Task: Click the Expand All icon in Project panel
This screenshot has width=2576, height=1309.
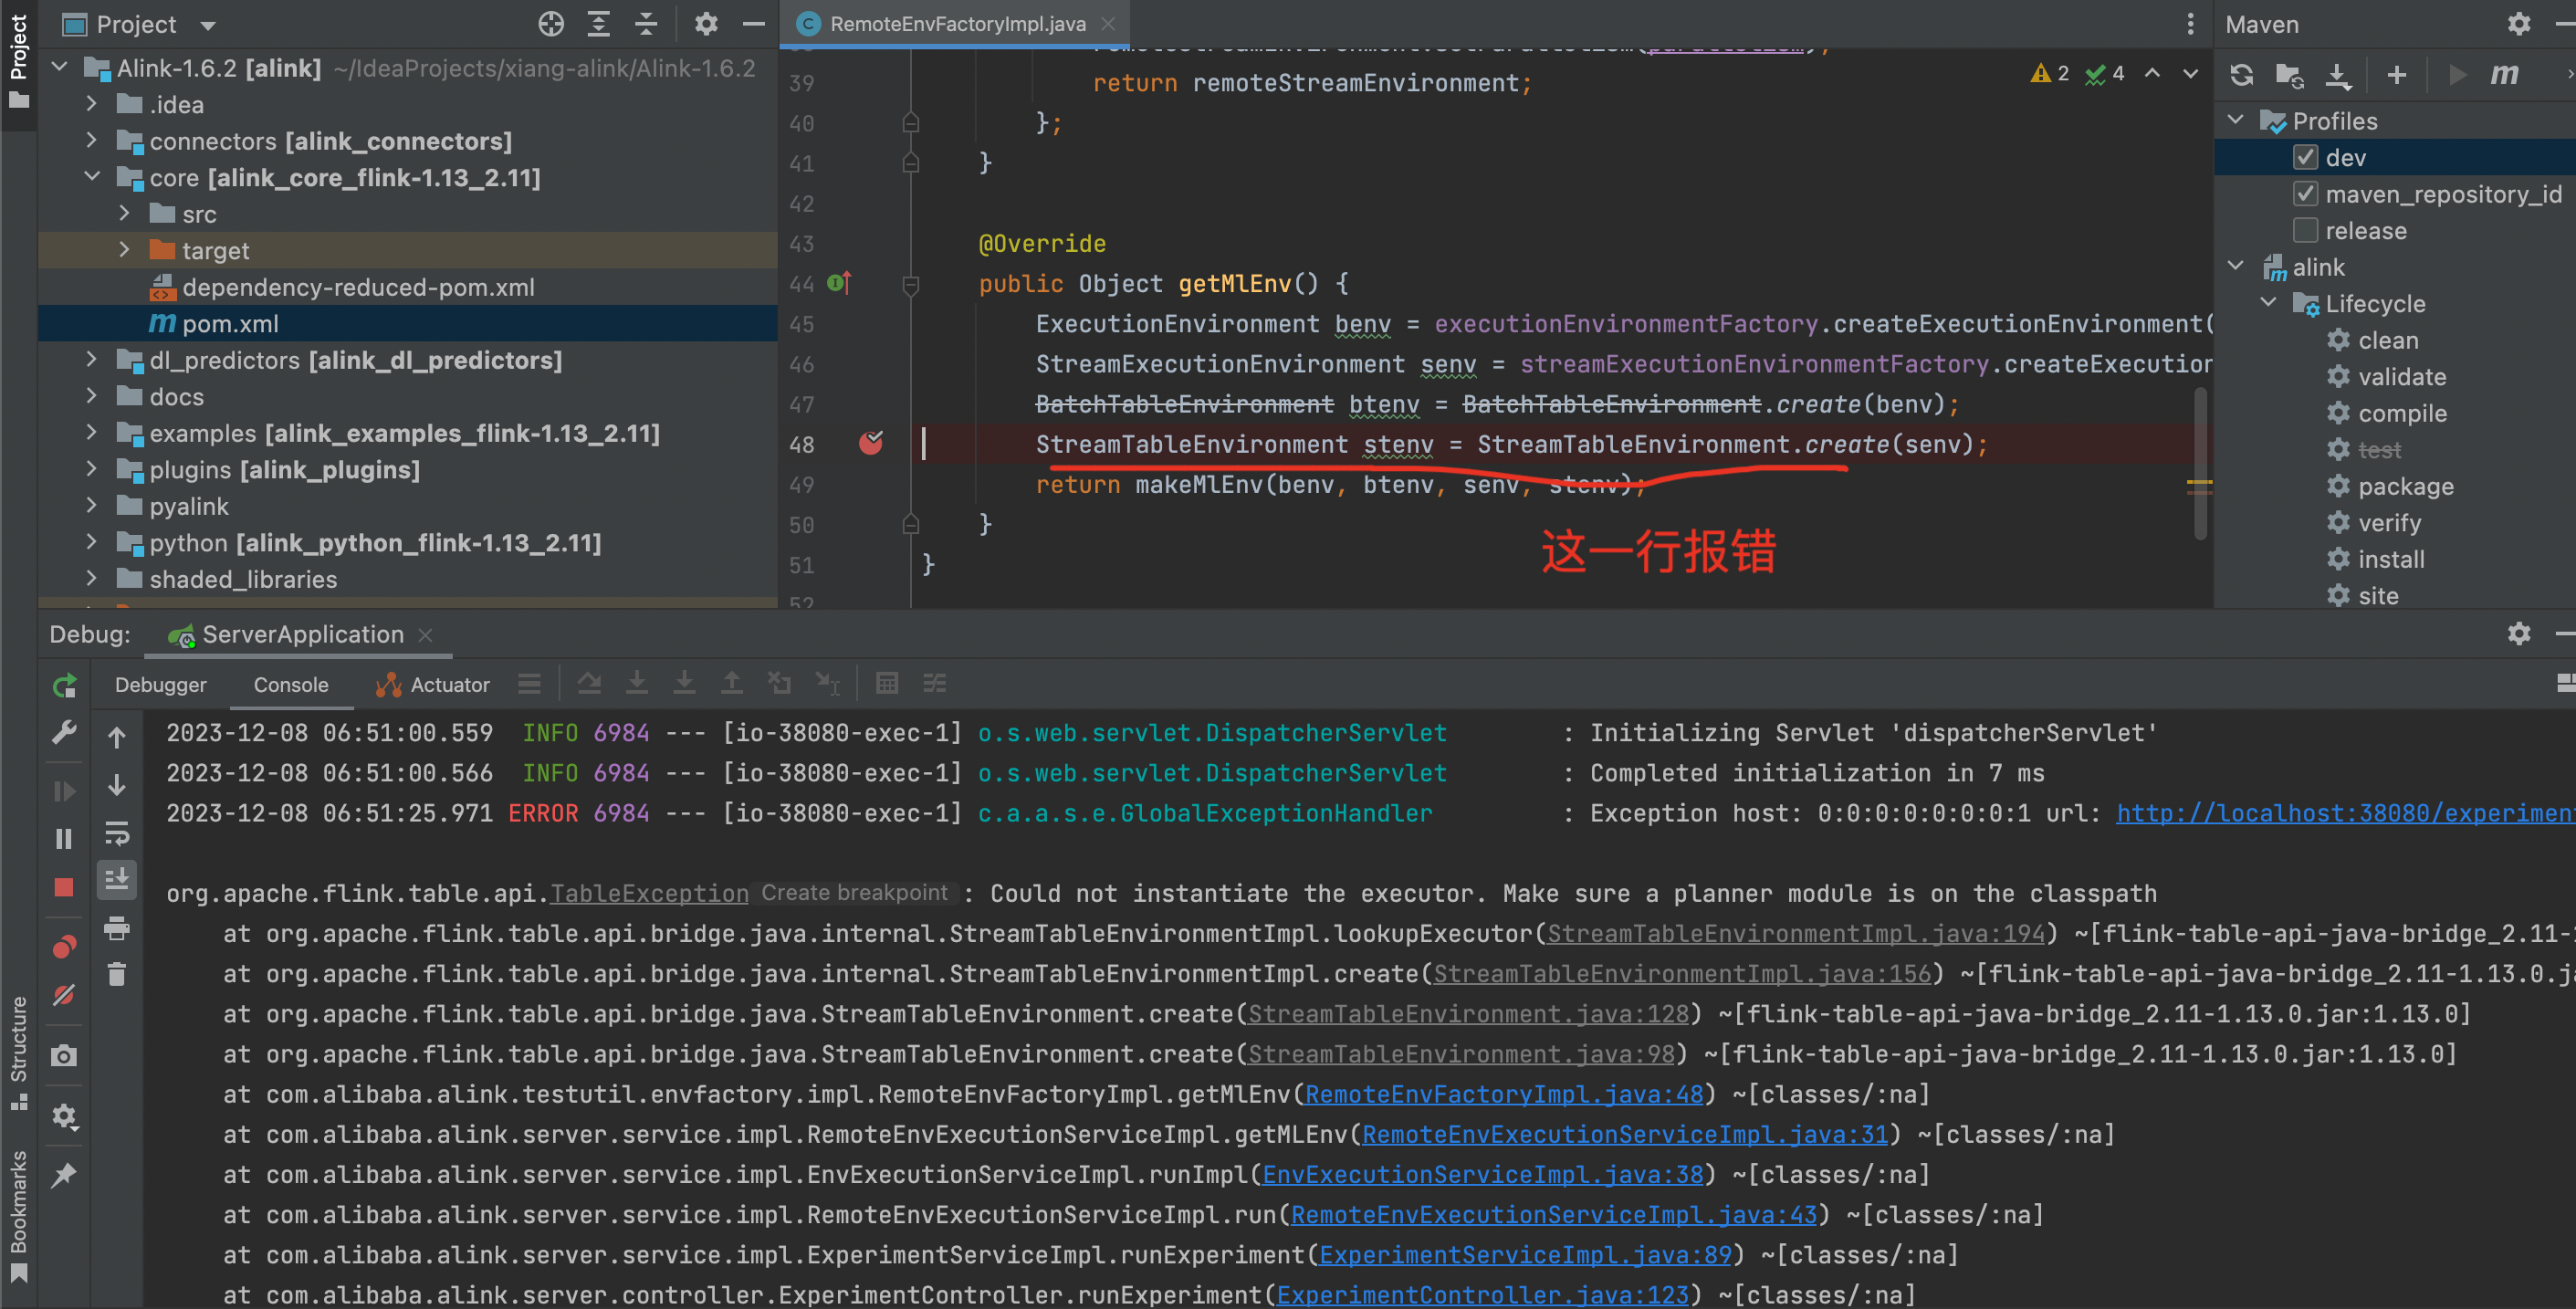Action: (x=599, y=24)
